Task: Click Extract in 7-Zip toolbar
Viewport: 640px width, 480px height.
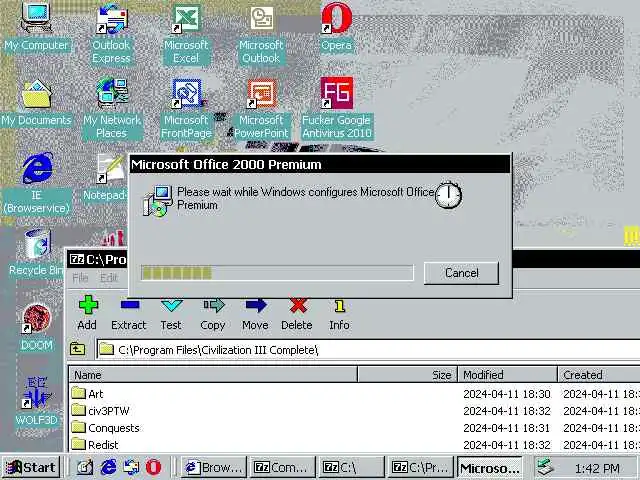Action: (x=129, y=313)
